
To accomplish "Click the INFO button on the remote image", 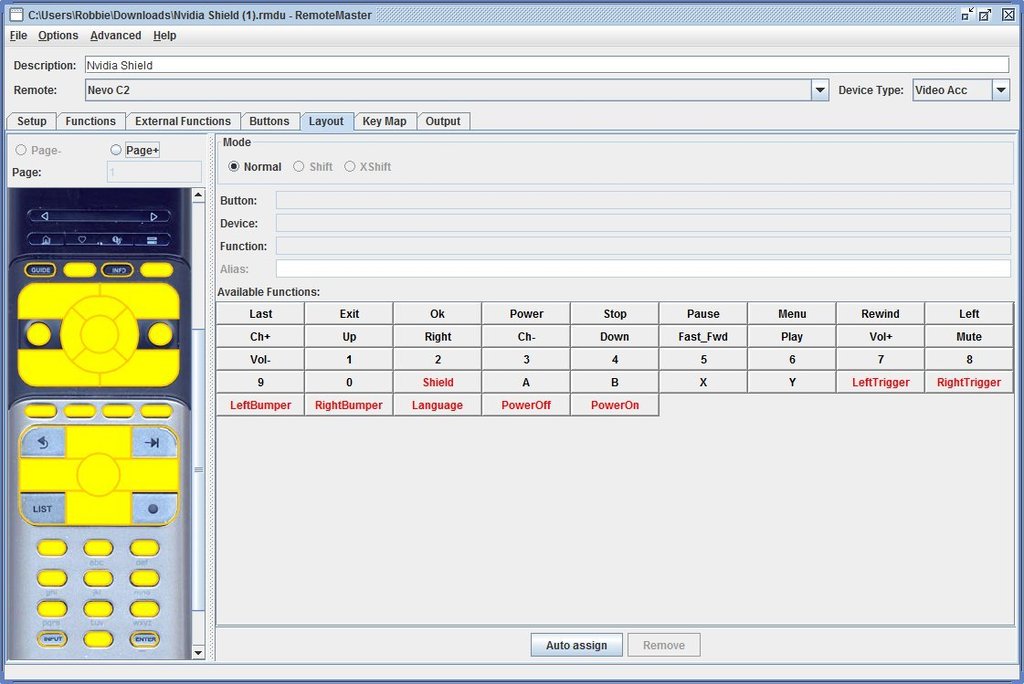I will [118, 270].
